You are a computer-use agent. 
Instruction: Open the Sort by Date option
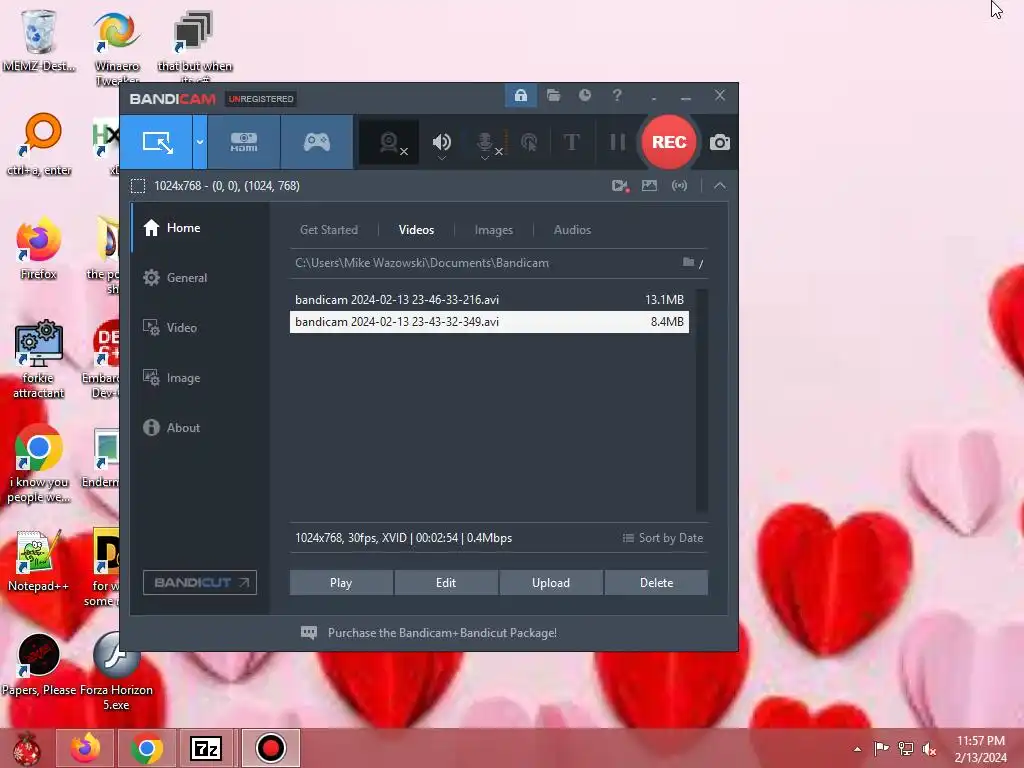(663, 538)
